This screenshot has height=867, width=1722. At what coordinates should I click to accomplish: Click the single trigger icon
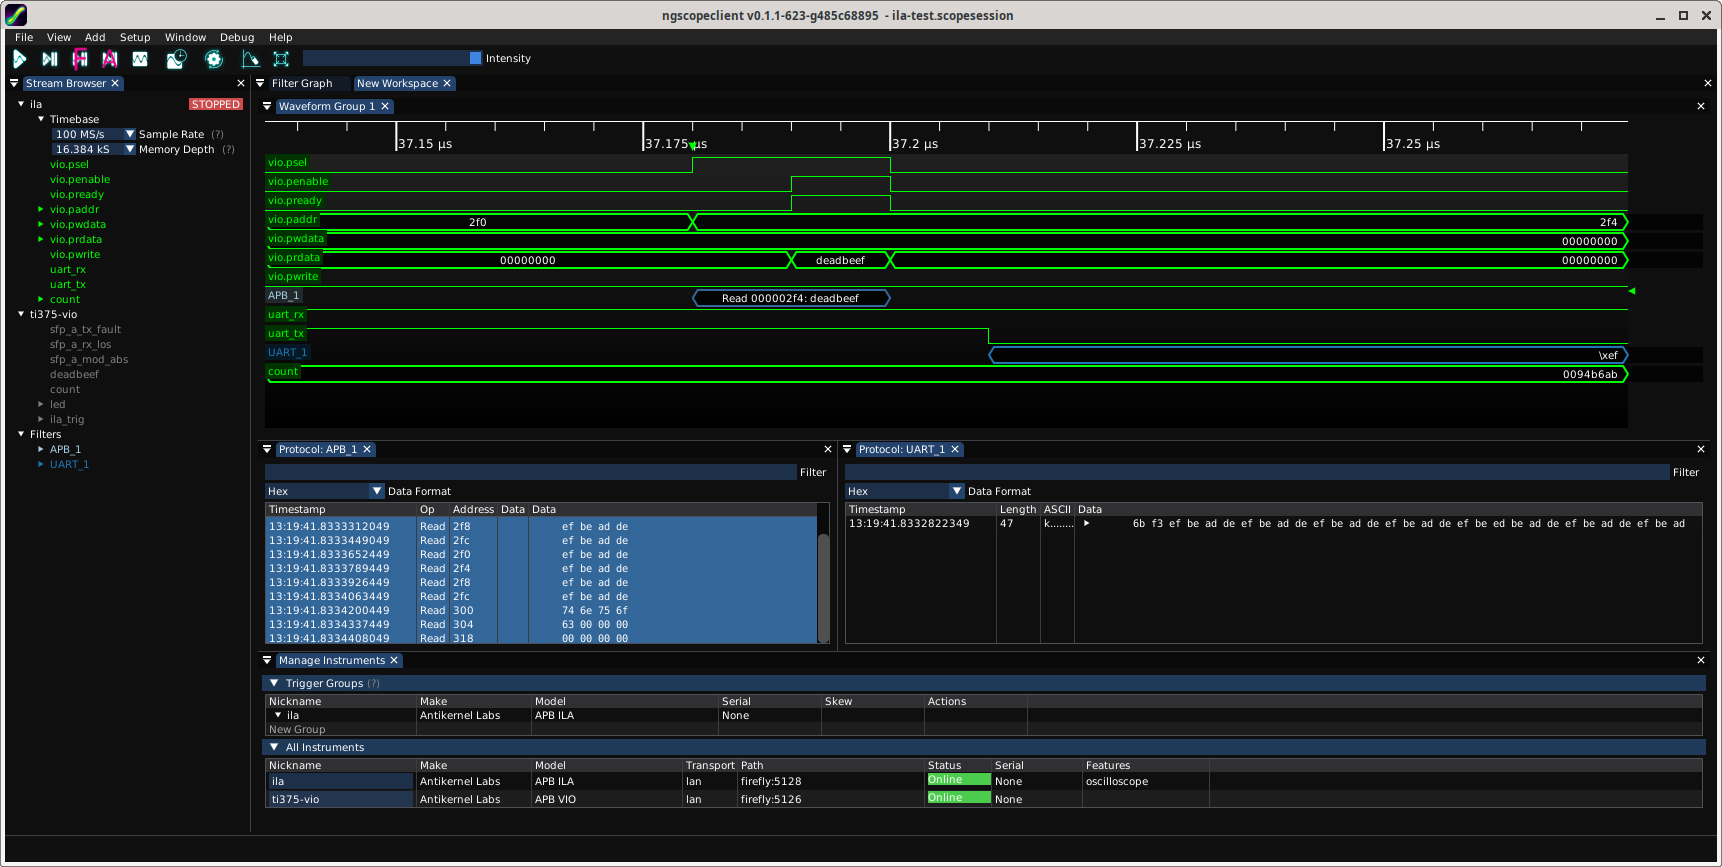(x=50, y=59)
